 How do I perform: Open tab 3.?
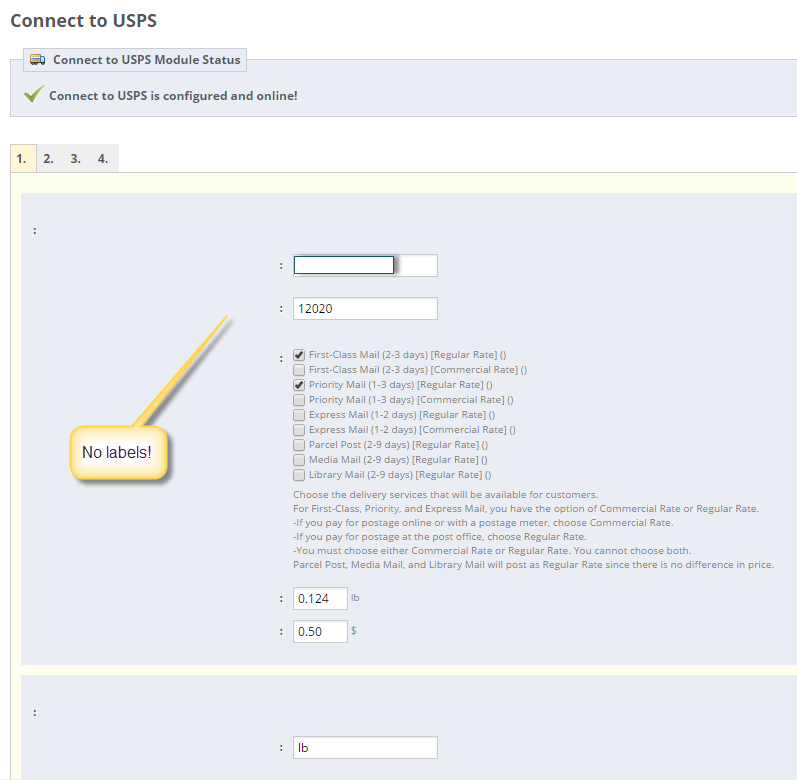[x=75, y=159]
